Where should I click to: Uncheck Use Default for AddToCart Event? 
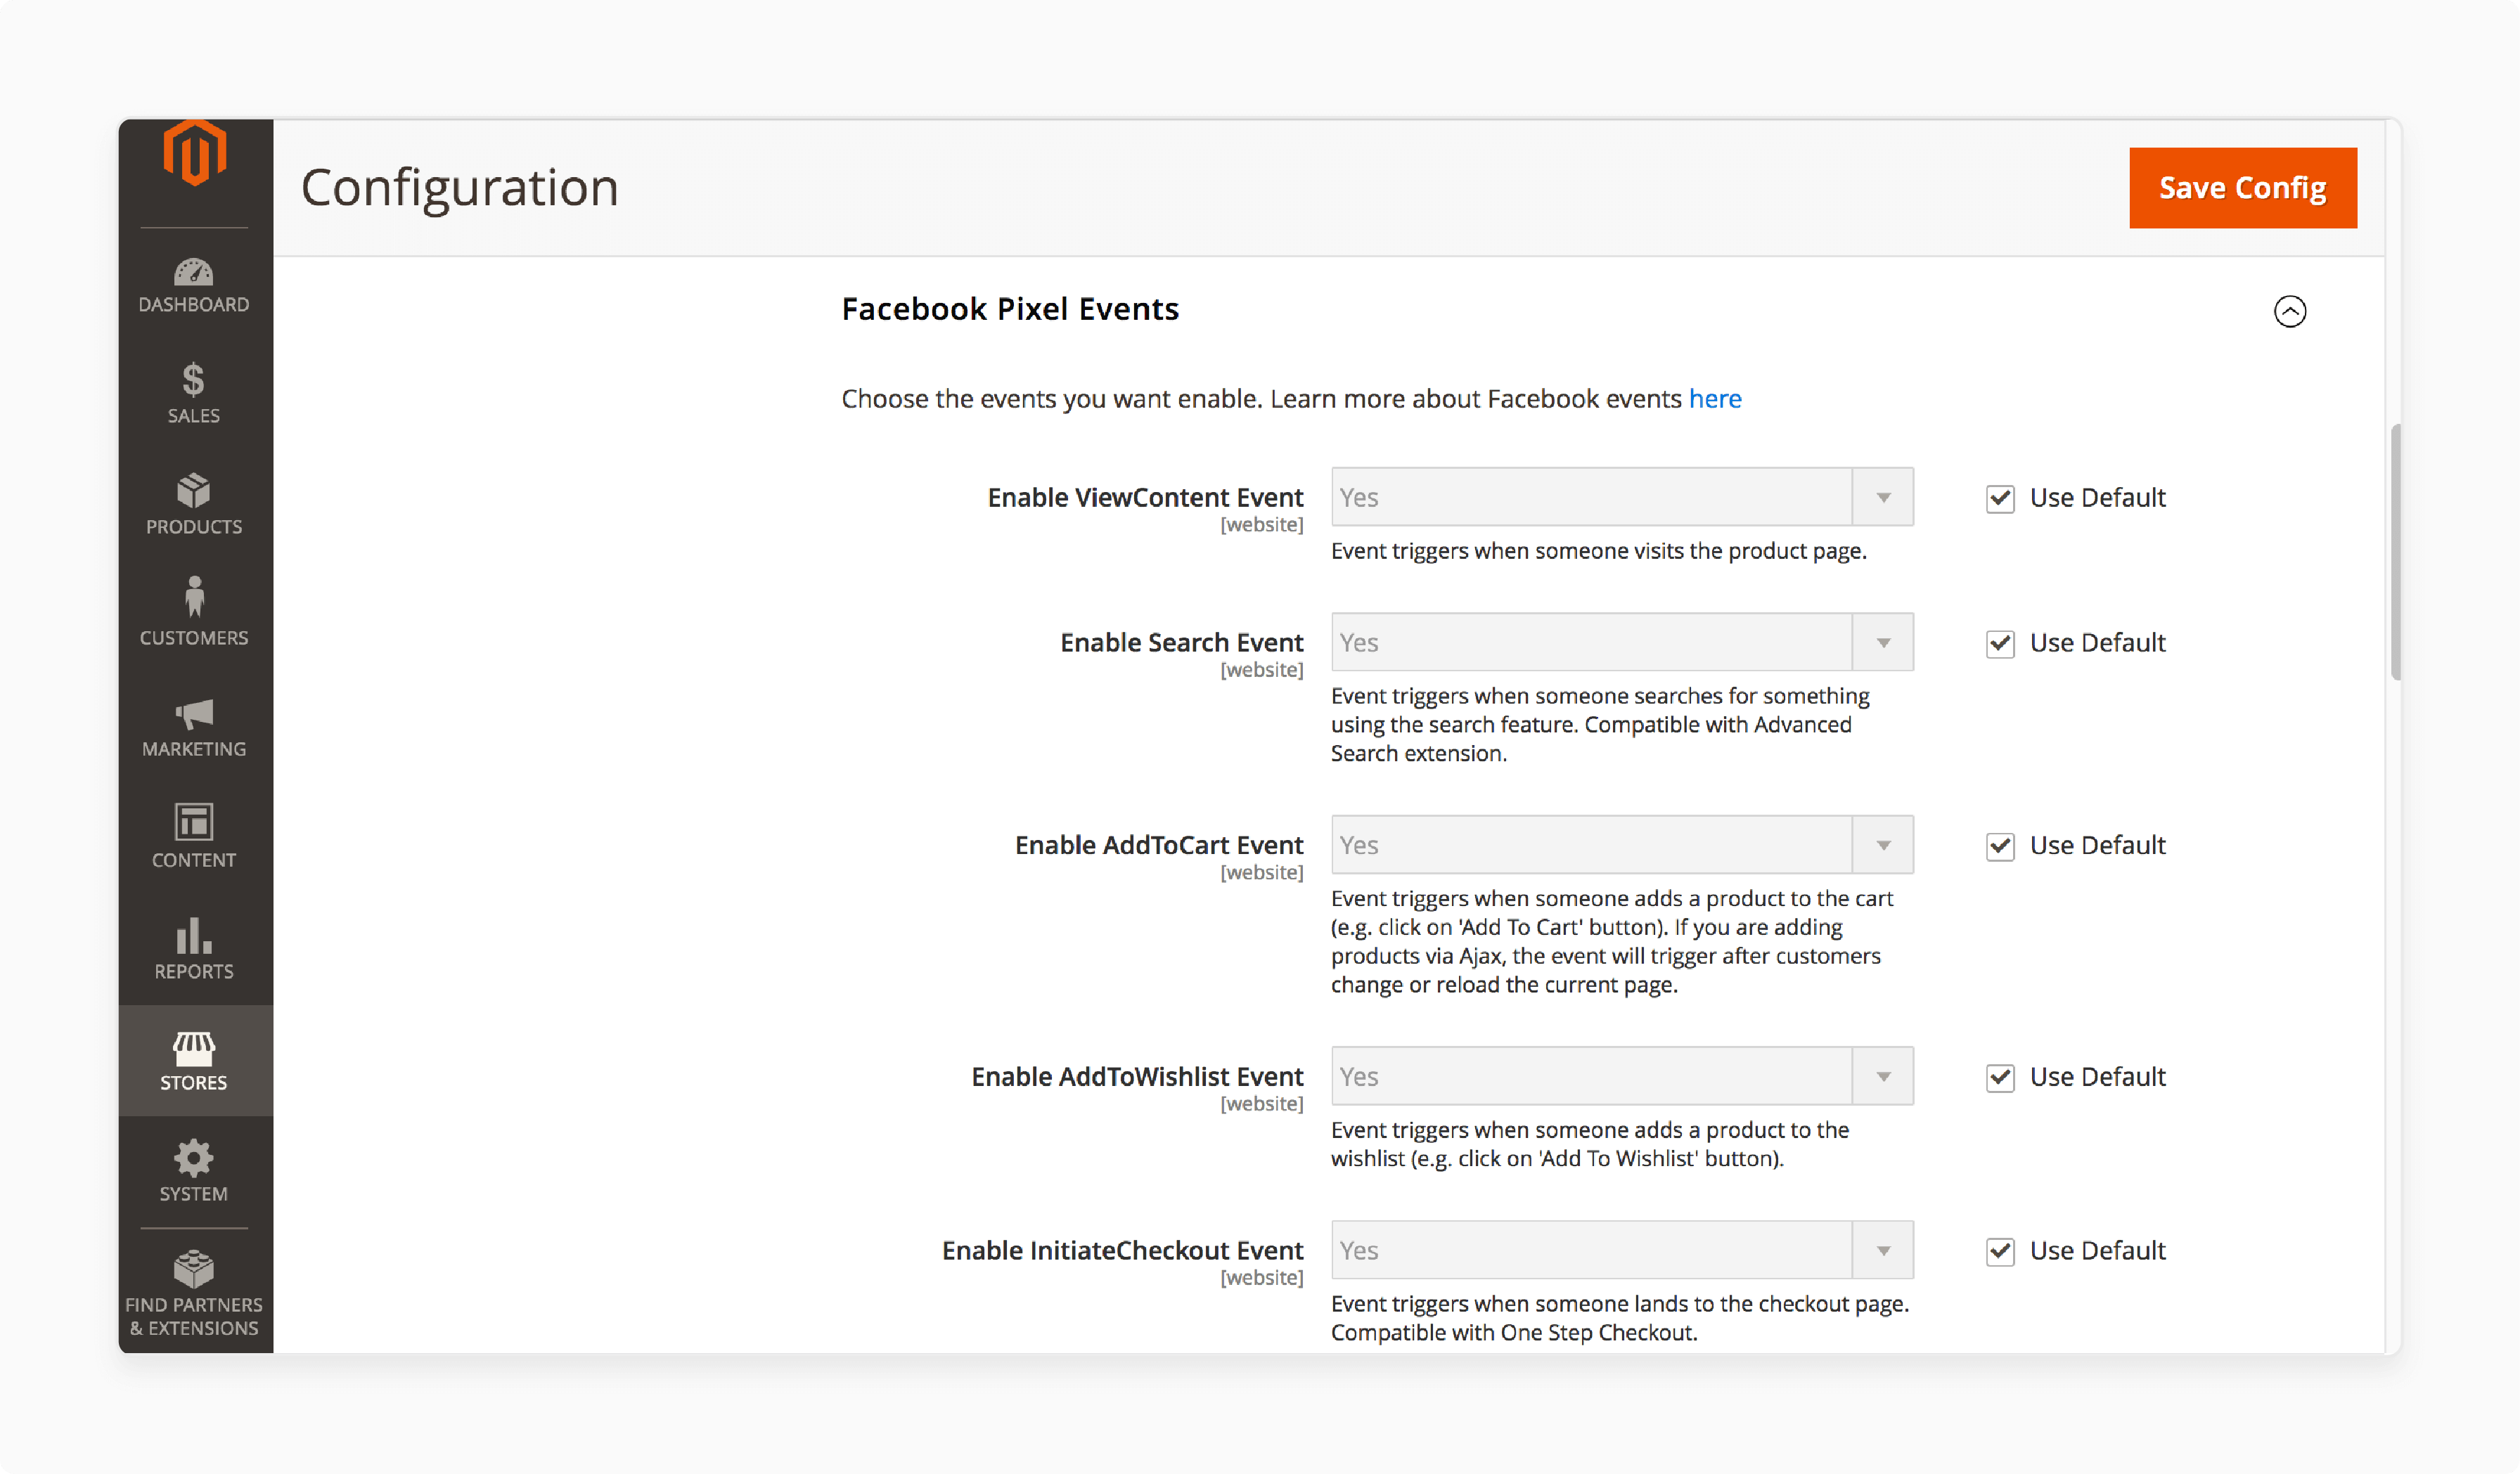(x=2000, y=846)
